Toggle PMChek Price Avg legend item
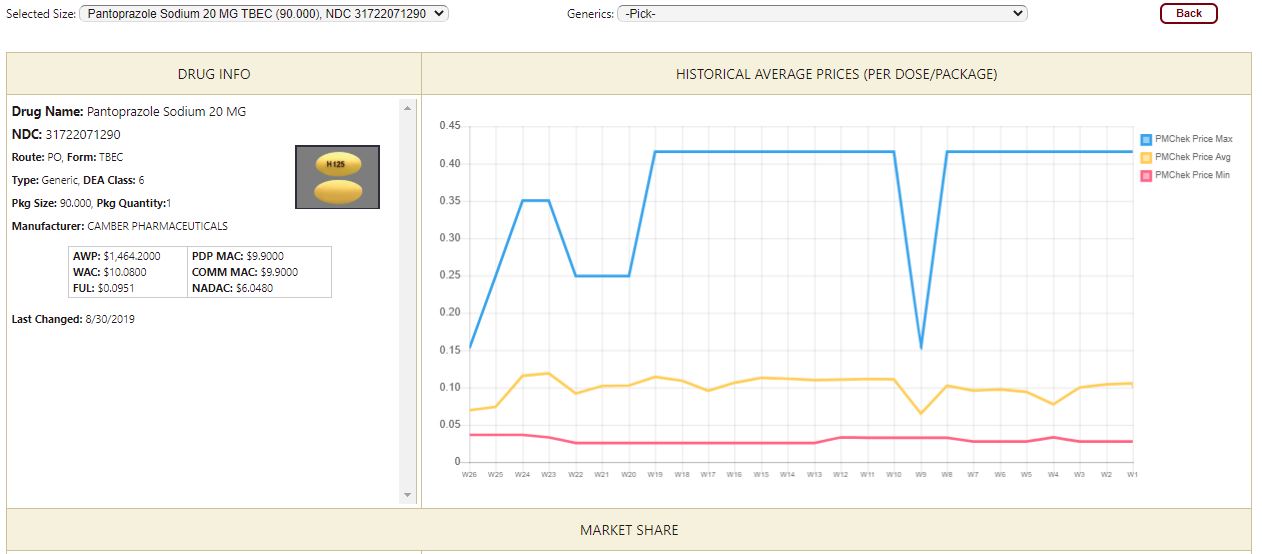1262x554 pixels. pyautogui.click(x=1192, y=157)
